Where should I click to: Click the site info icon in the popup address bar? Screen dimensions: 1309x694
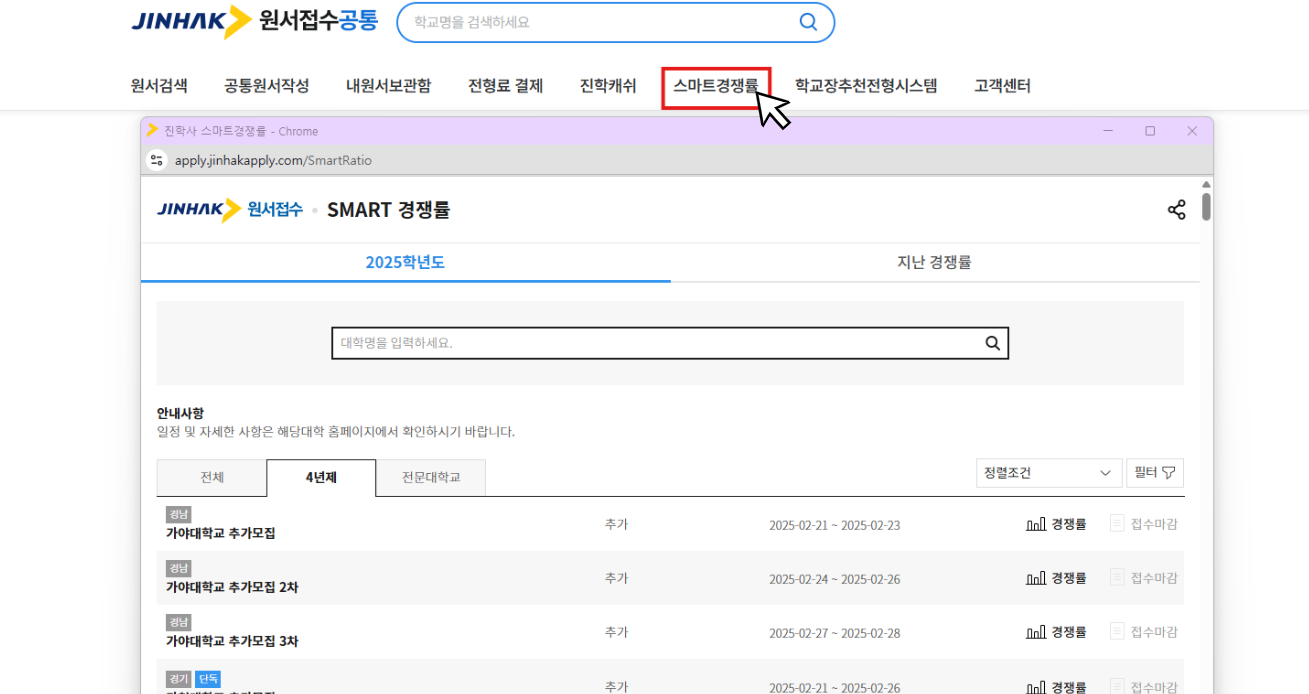pos(156,160)
